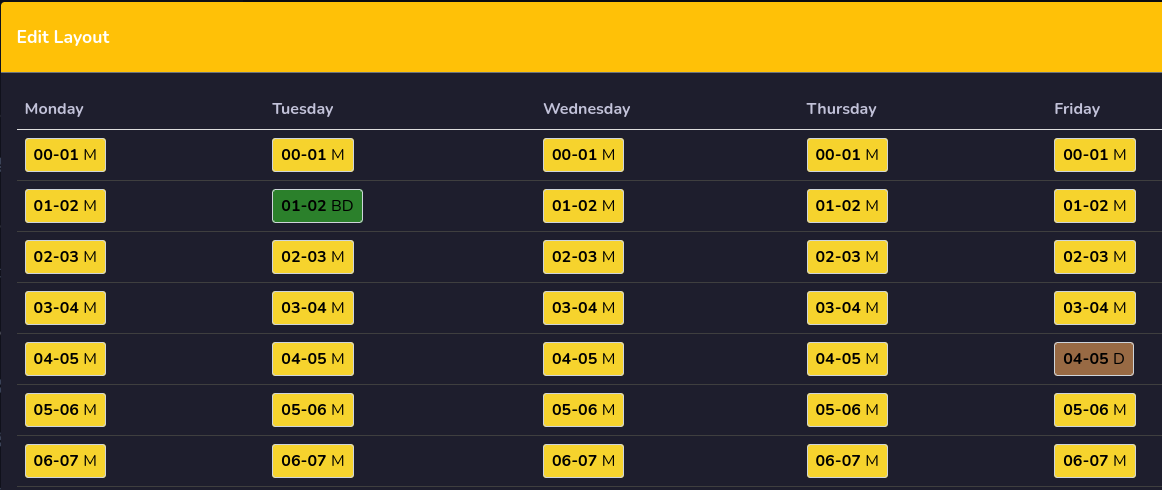The height and width of the screenshot is (490, 1162).
Task: Select Friday 02-03 M slot
Action: click(x=1095, y=257)
